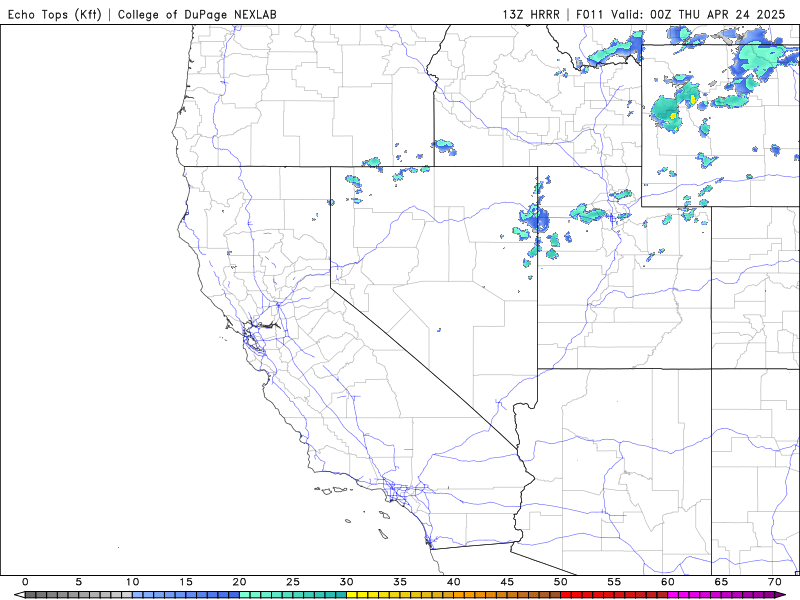Click the red segment of the colorbar
This screenshot has height=600, width=800.
(614, 595)
